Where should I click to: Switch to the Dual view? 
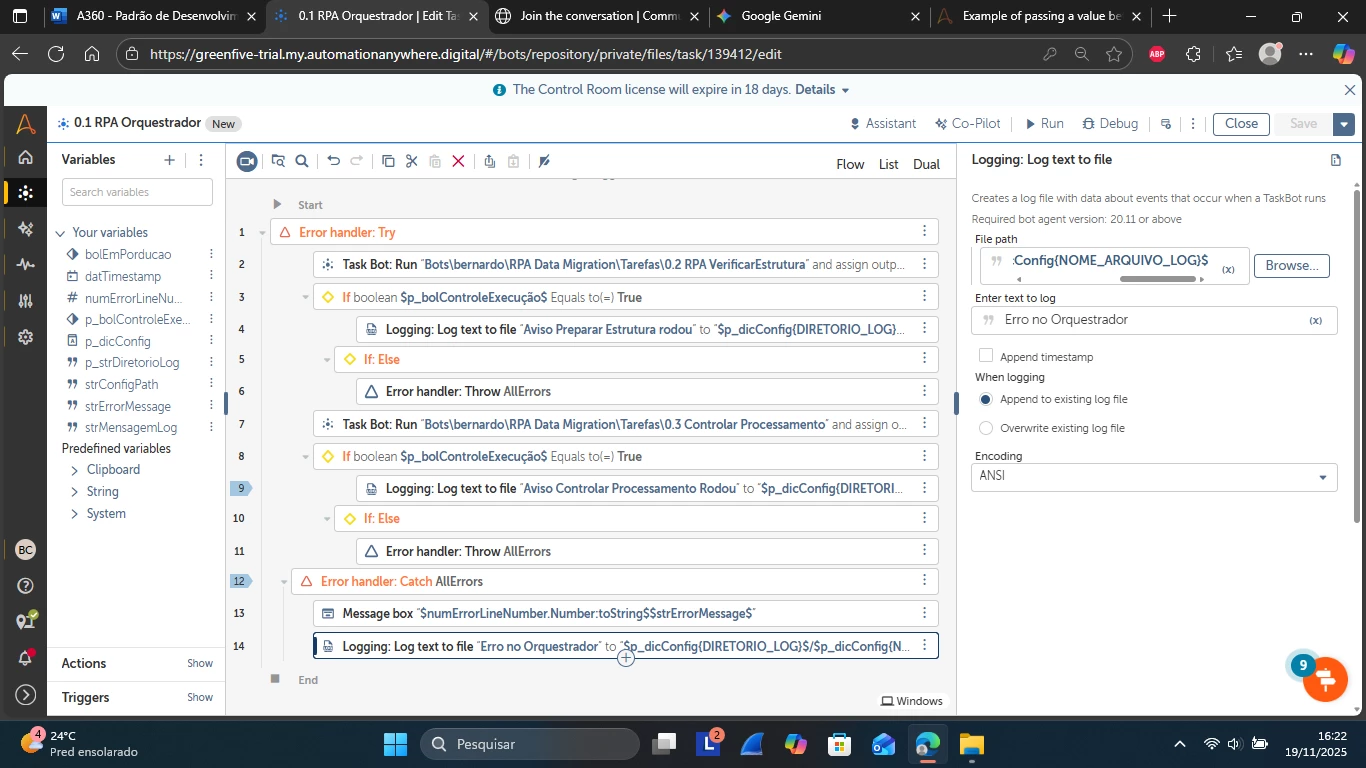(926, 164)
